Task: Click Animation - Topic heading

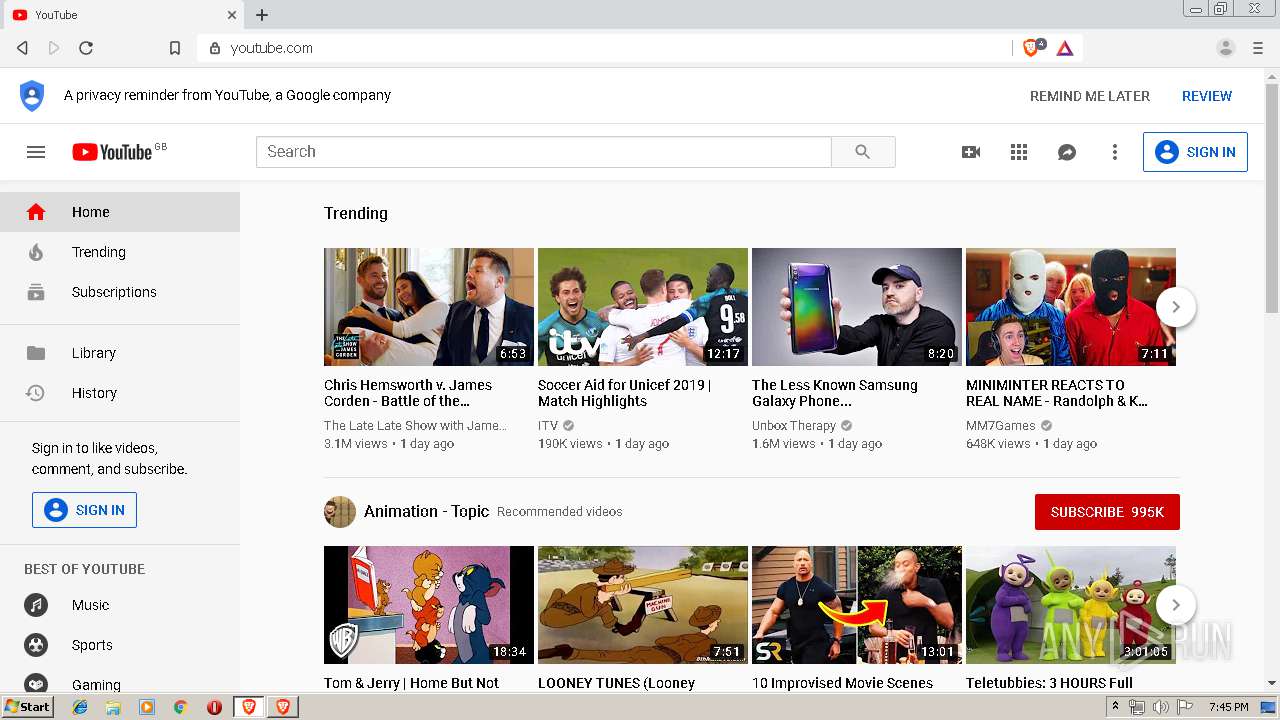Action: 426,511
